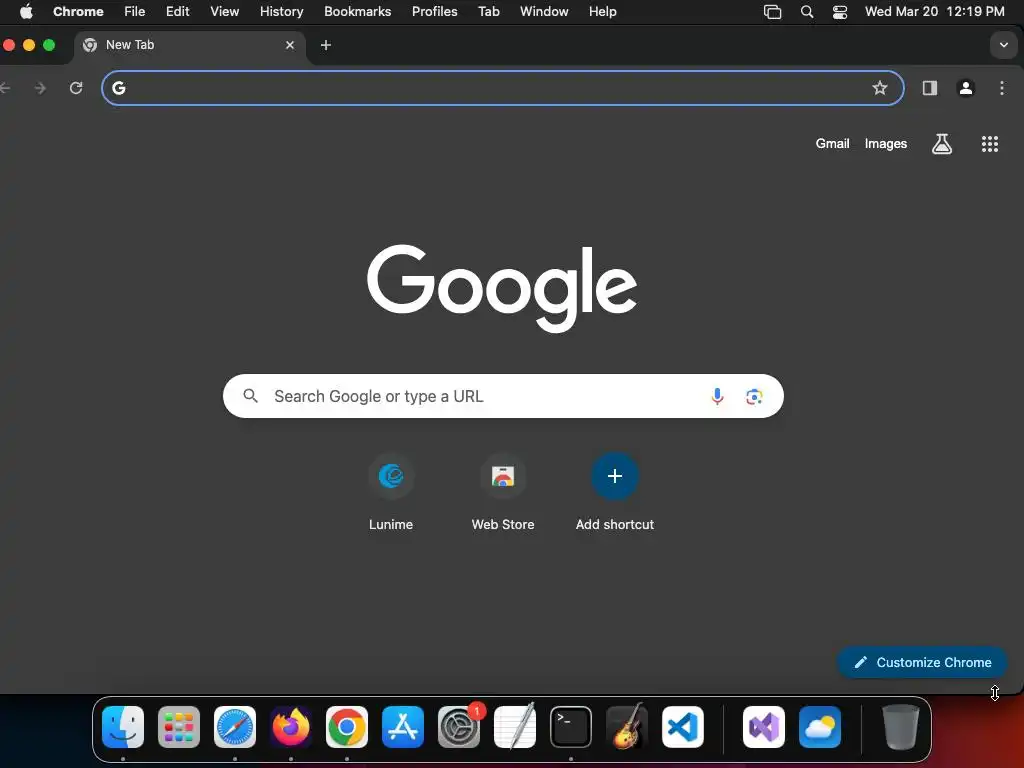This screenshot has width=1024, height=768.
Task: Click the magnifier icon in search box
Action: tap(250, 396)
